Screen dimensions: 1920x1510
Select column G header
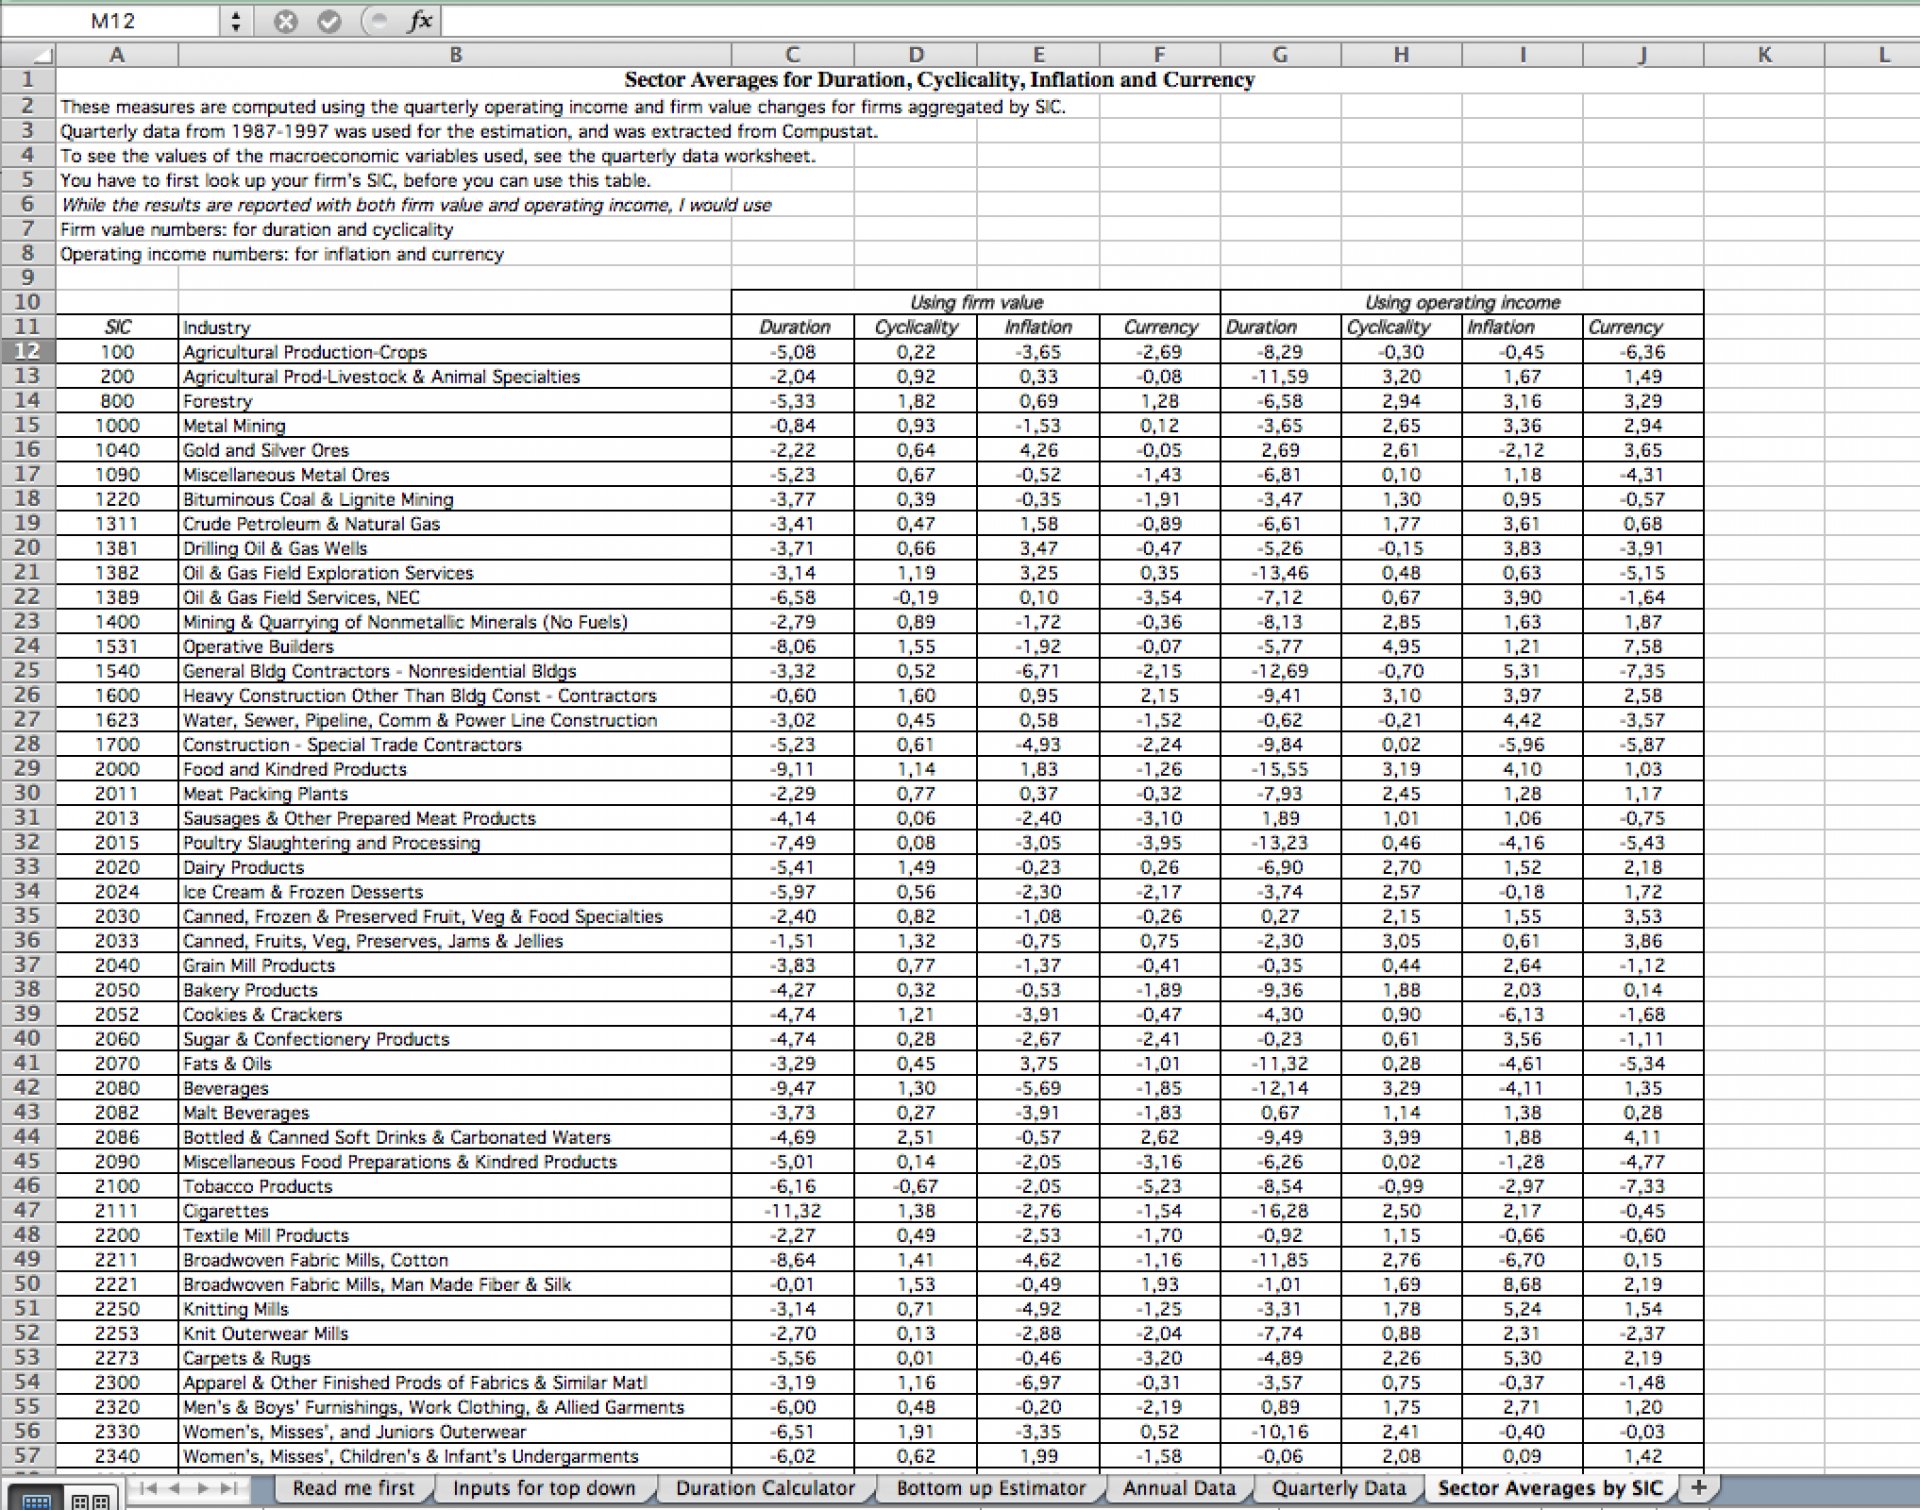coord(1280,55)
